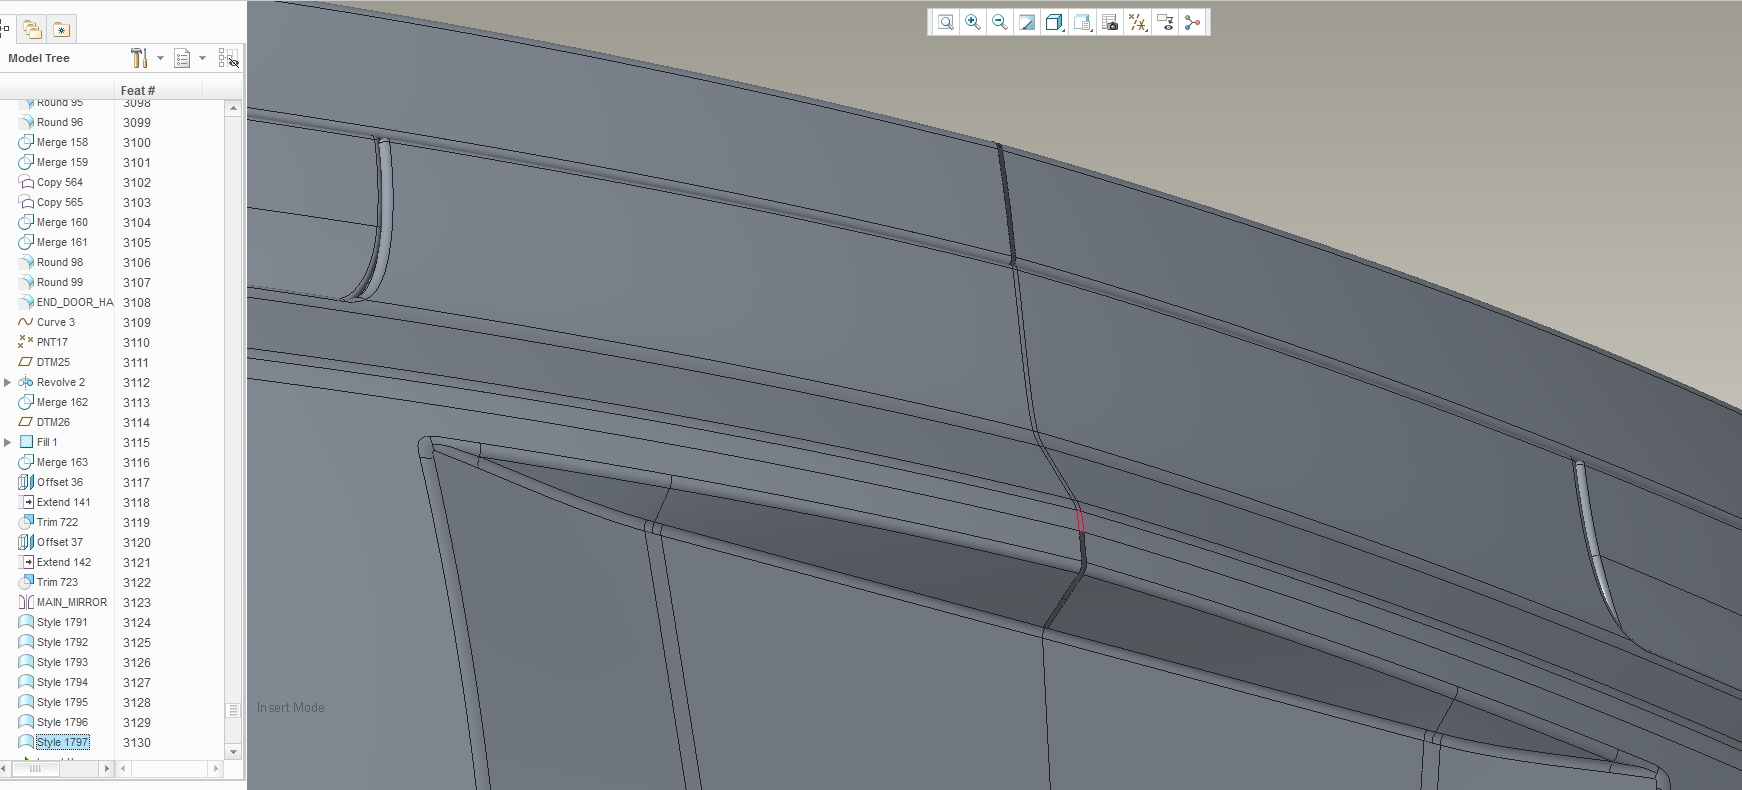Viewport: 1742px width, 790px height.
Task: Click right arrow of Feat # column scrollbar
Action: 215,769
